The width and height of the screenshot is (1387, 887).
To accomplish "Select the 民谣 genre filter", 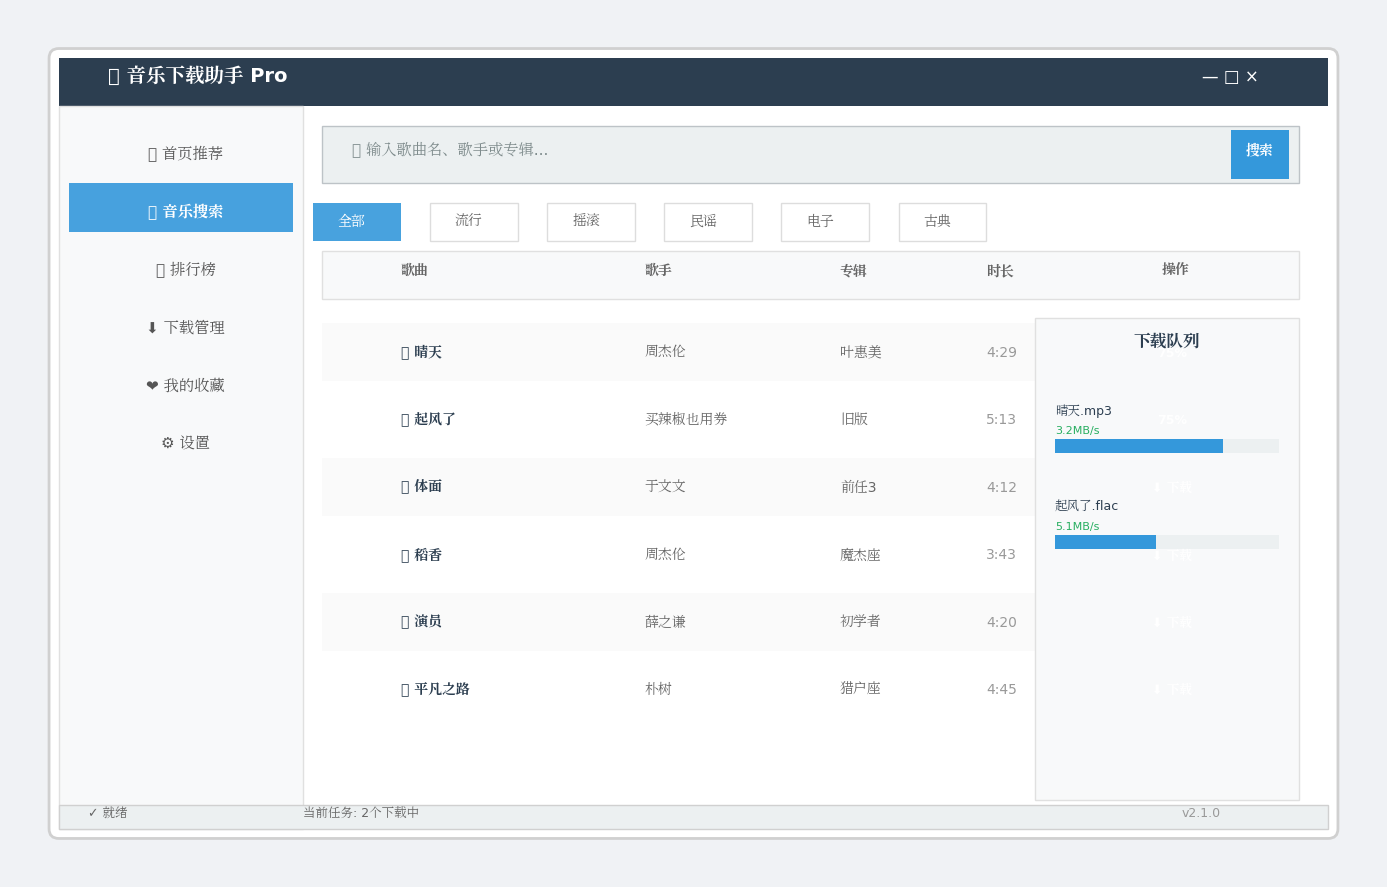I will click(708, 222).
